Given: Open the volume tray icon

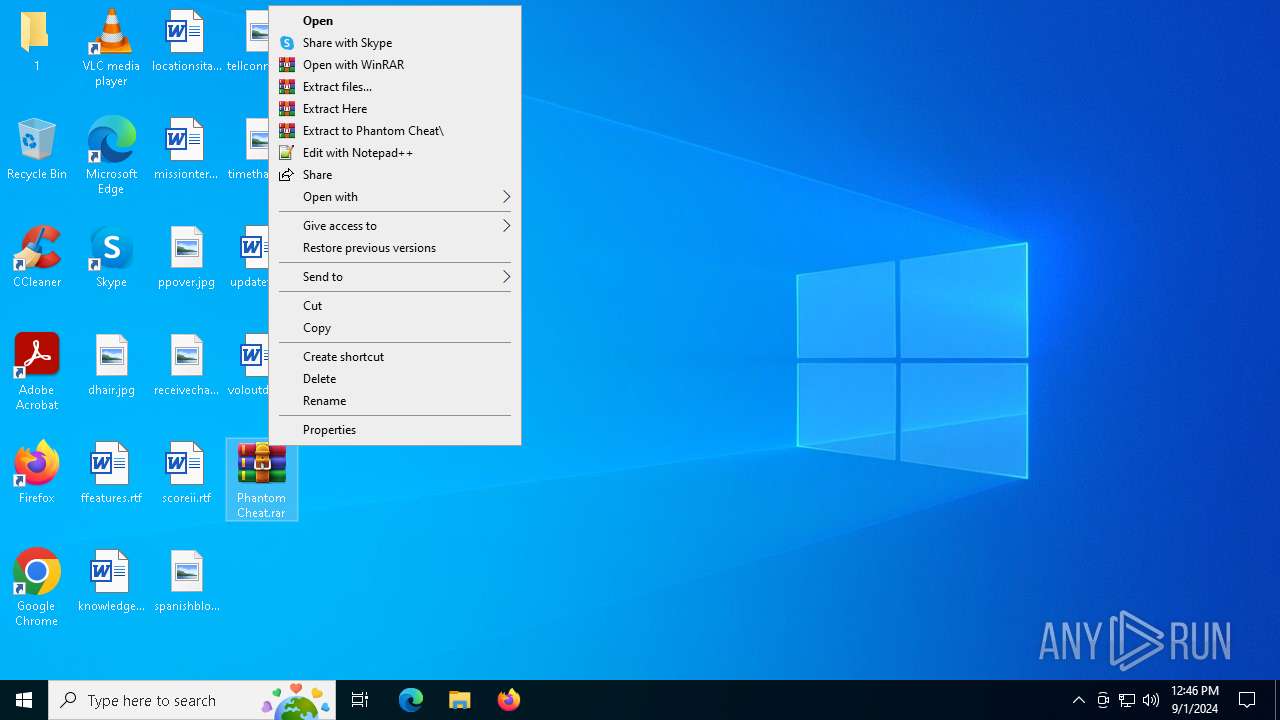Looking at the screenshot, I should [x=1151, y=700].
